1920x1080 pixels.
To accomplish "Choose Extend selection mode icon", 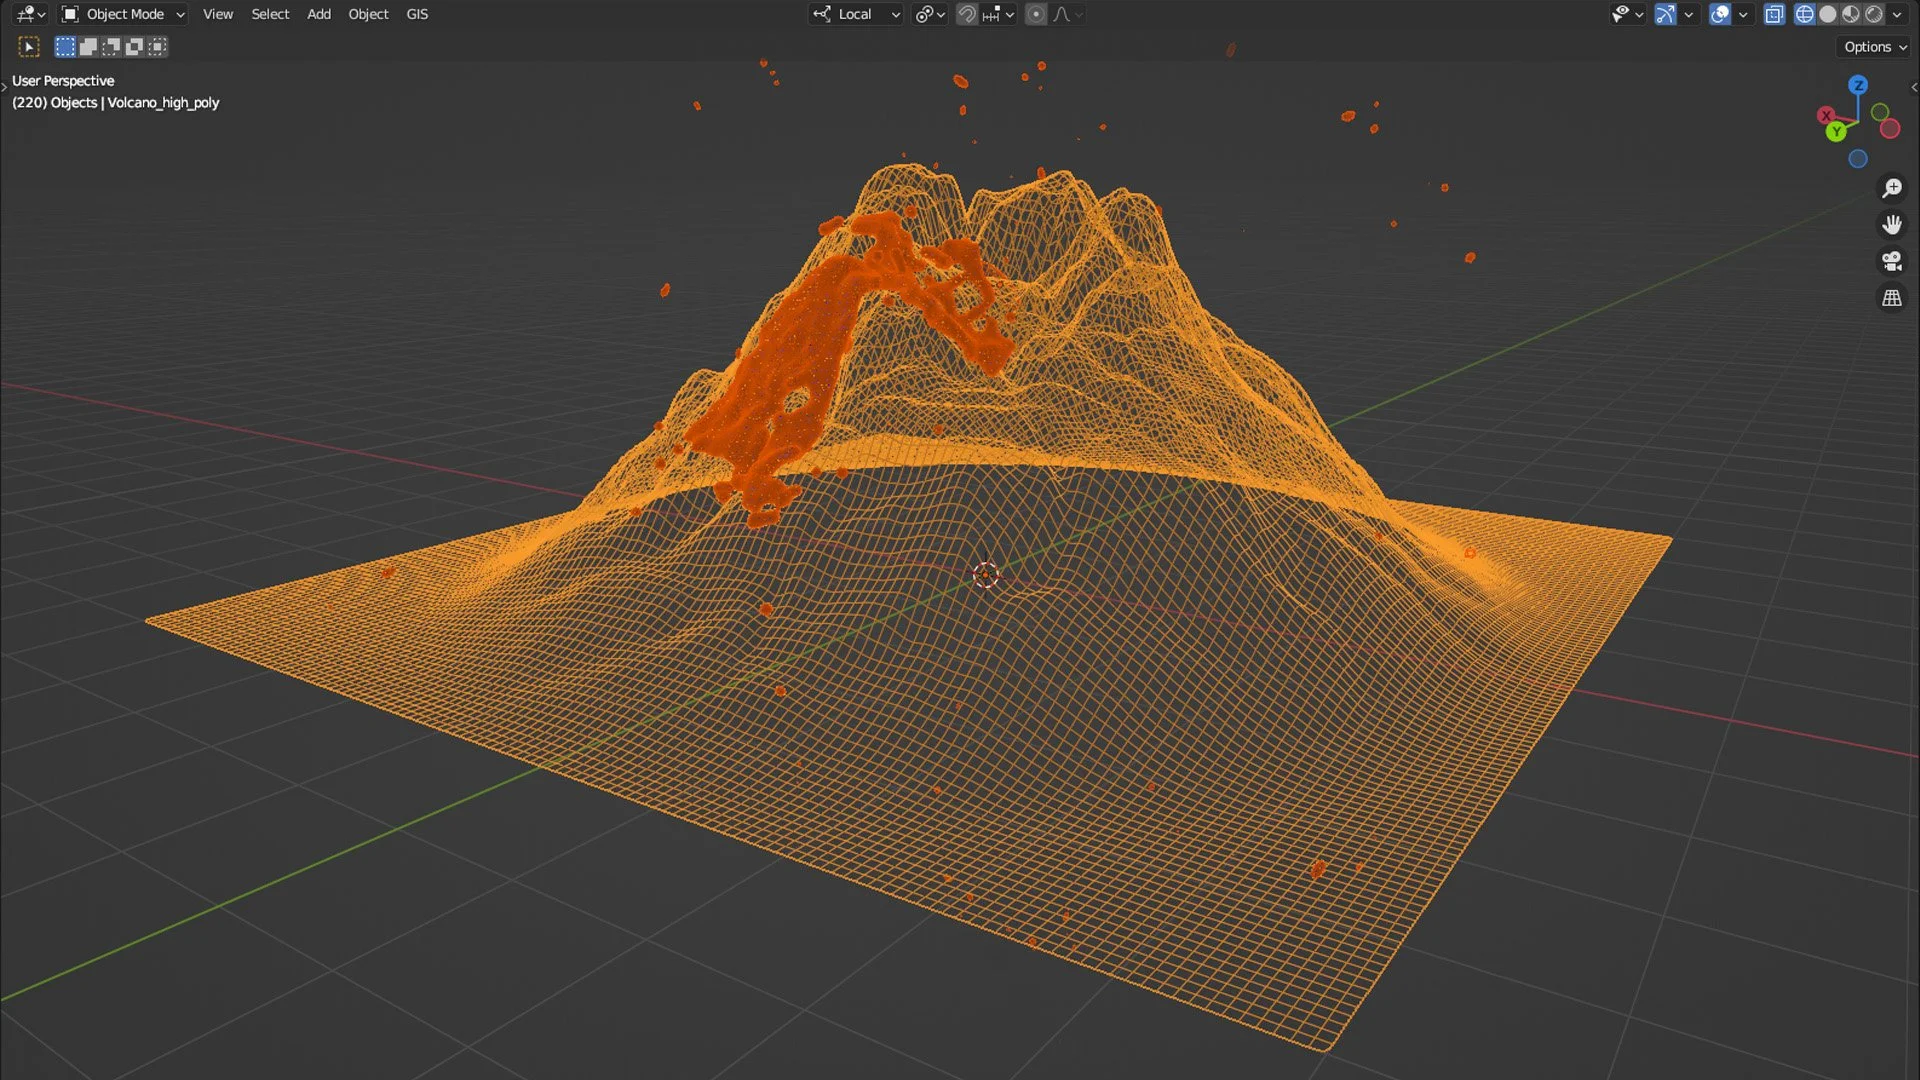I will [88, 47].
